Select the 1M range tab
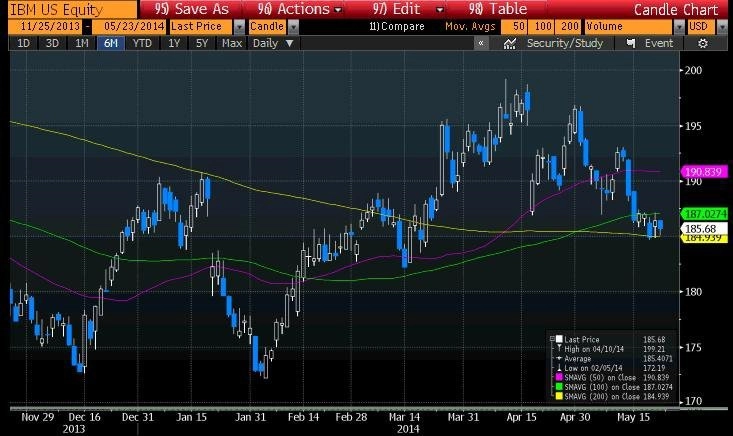The image size is (733, 436). coord(82,43)
